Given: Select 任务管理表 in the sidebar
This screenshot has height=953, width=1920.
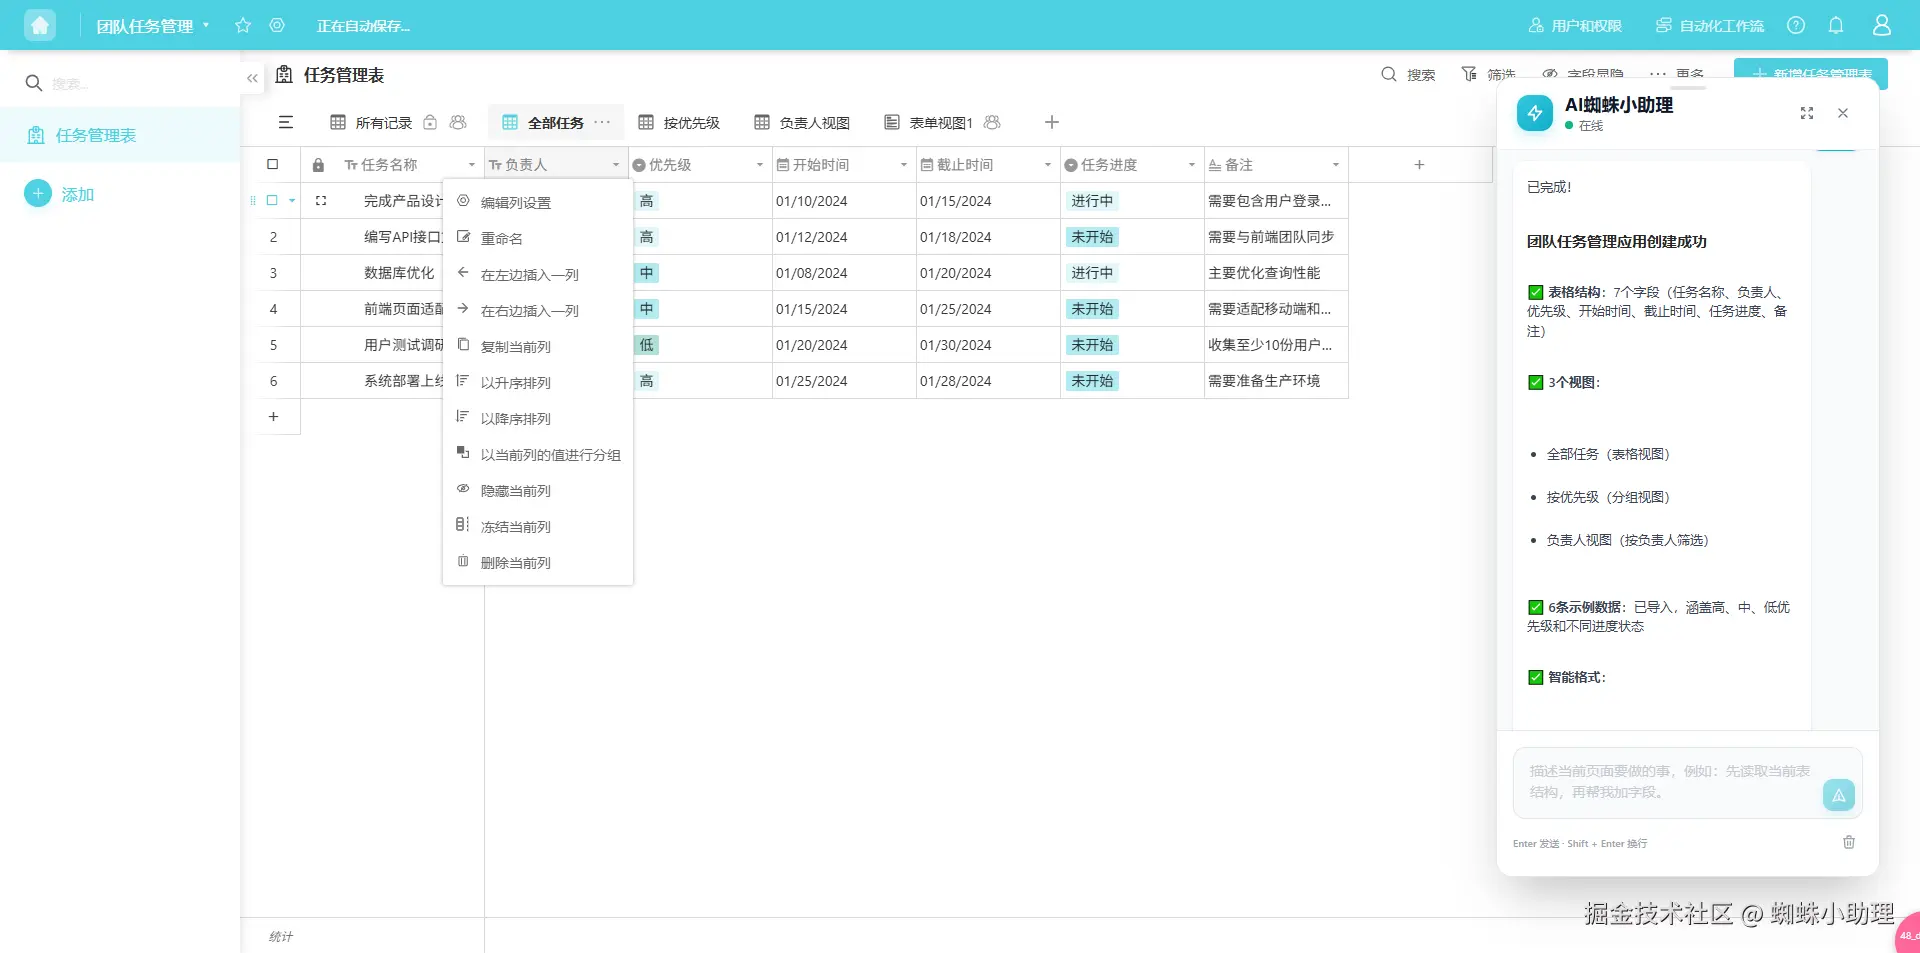Looking at the screenshot, I should coord(120,135).
